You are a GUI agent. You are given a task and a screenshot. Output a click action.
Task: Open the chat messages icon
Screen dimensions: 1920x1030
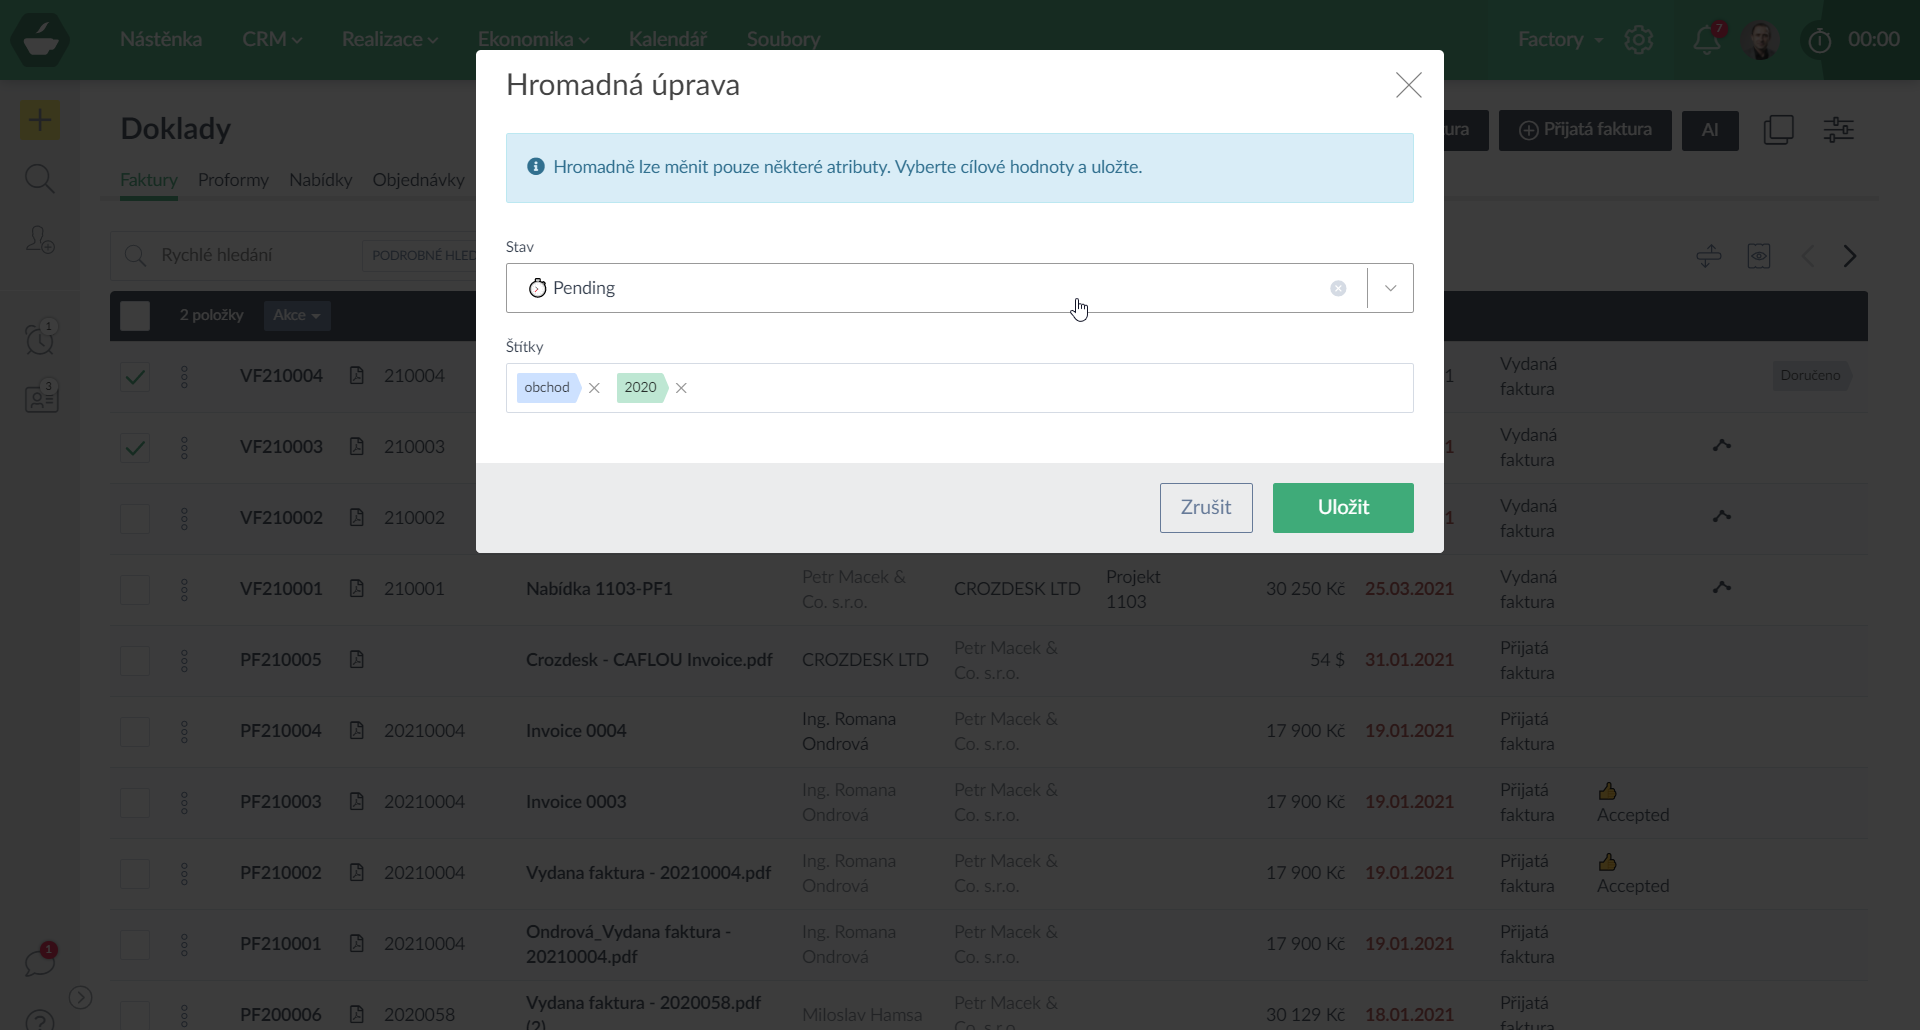click(40, 963)
